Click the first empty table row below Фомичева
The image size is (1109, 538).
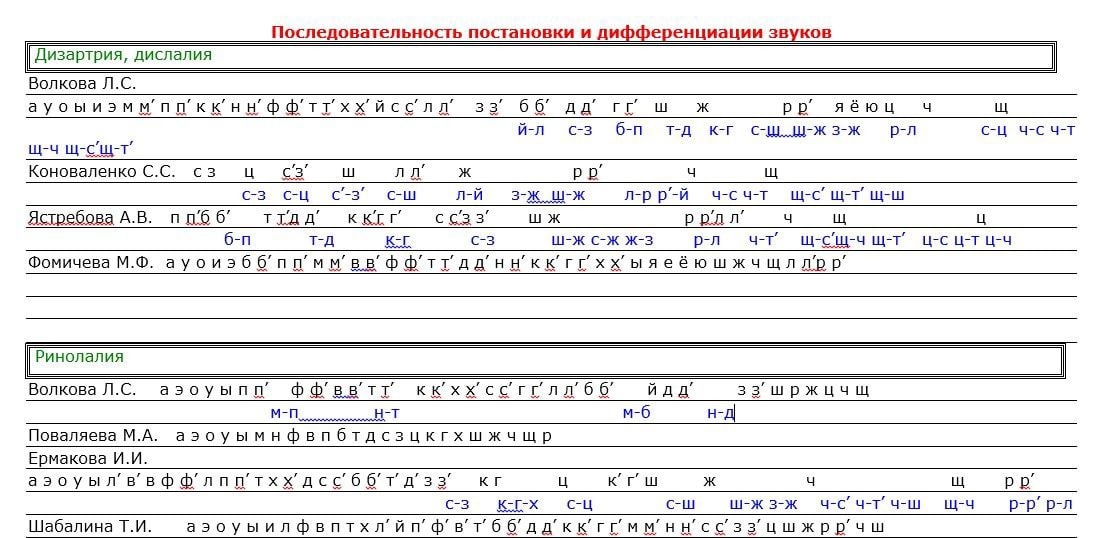pyautogui.click(x=551, y=285)
